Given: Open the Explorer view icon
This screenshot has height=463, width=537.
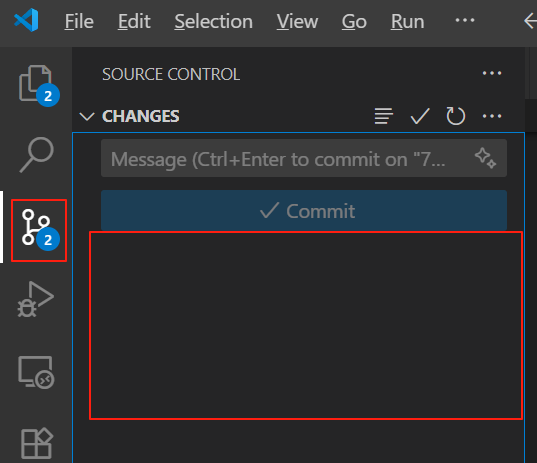Looking at the screenshot, I should tap(36, 84).
